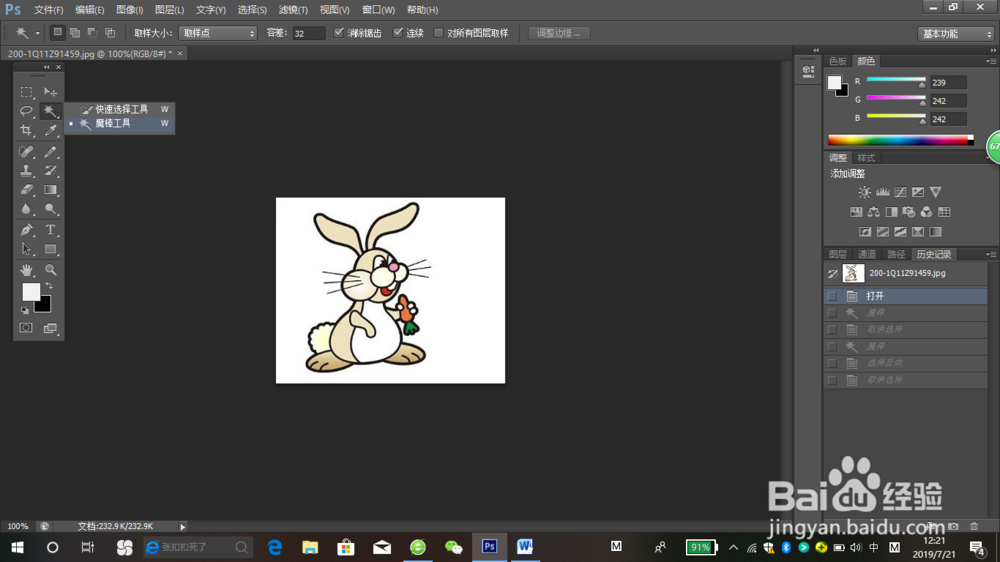Enable sample all layers (对所有图层取样) checkbox
Image resolution: width=1000 pixels, height=562 pixels.
click(x=439, y=33)
